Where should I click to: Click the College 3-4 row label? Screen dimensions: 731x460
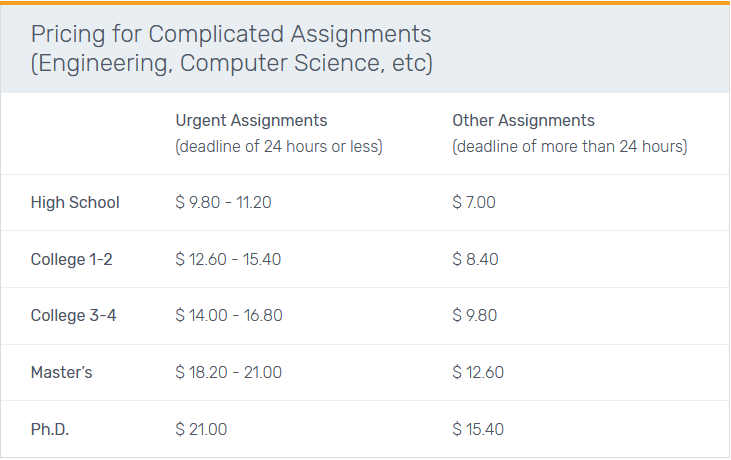73,315
